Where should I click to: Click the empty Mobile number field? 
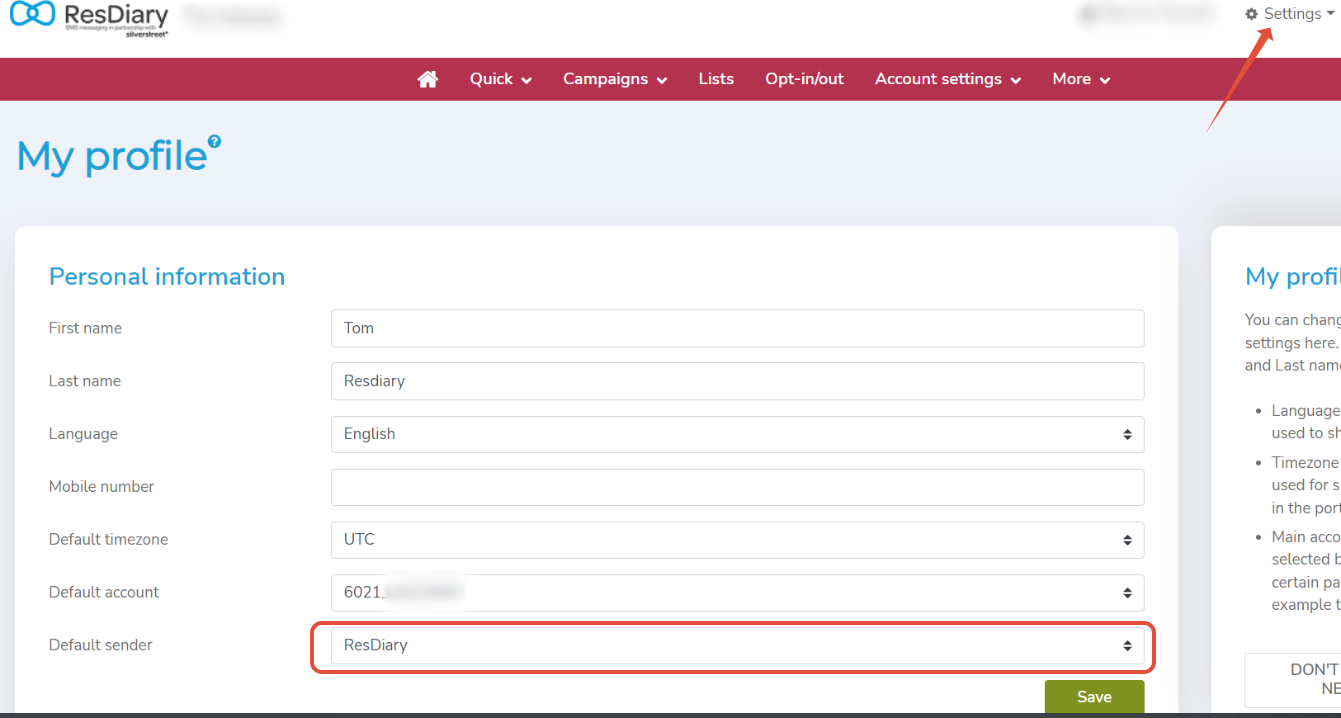[738, 487]
